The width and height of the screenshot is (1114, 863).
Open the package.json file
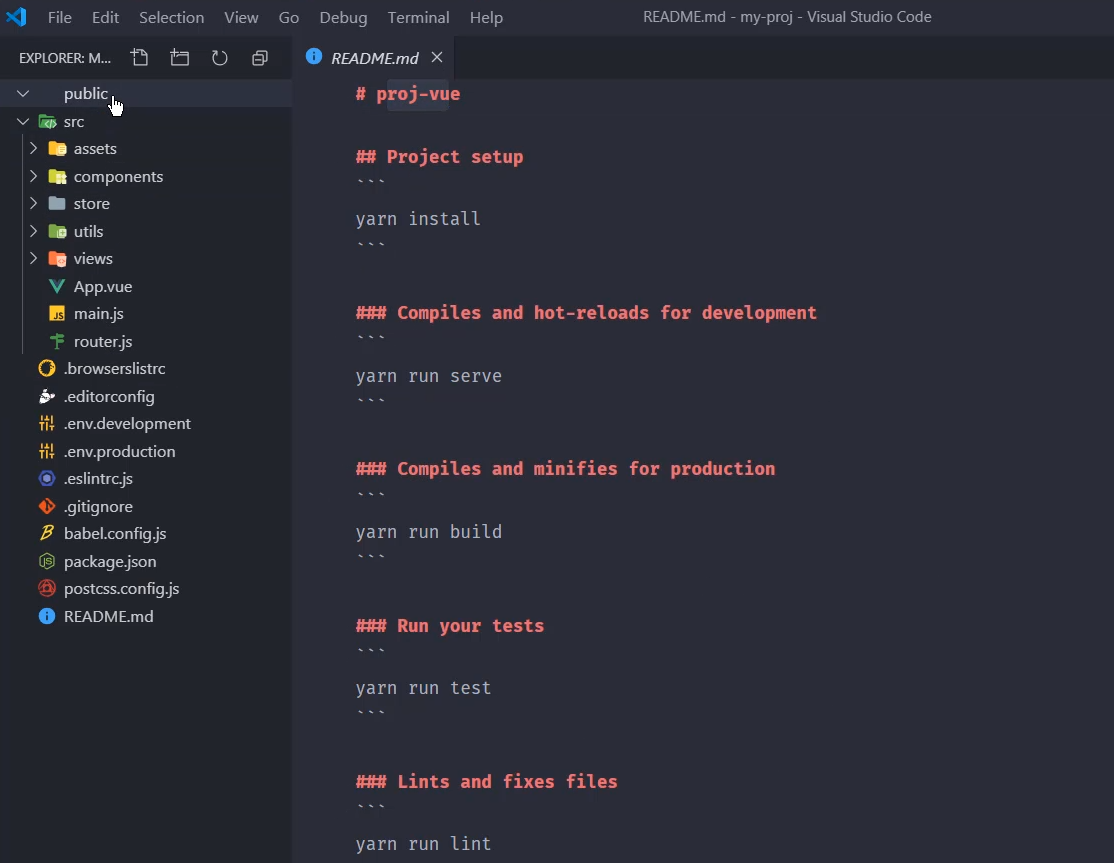tap(110, 561)
